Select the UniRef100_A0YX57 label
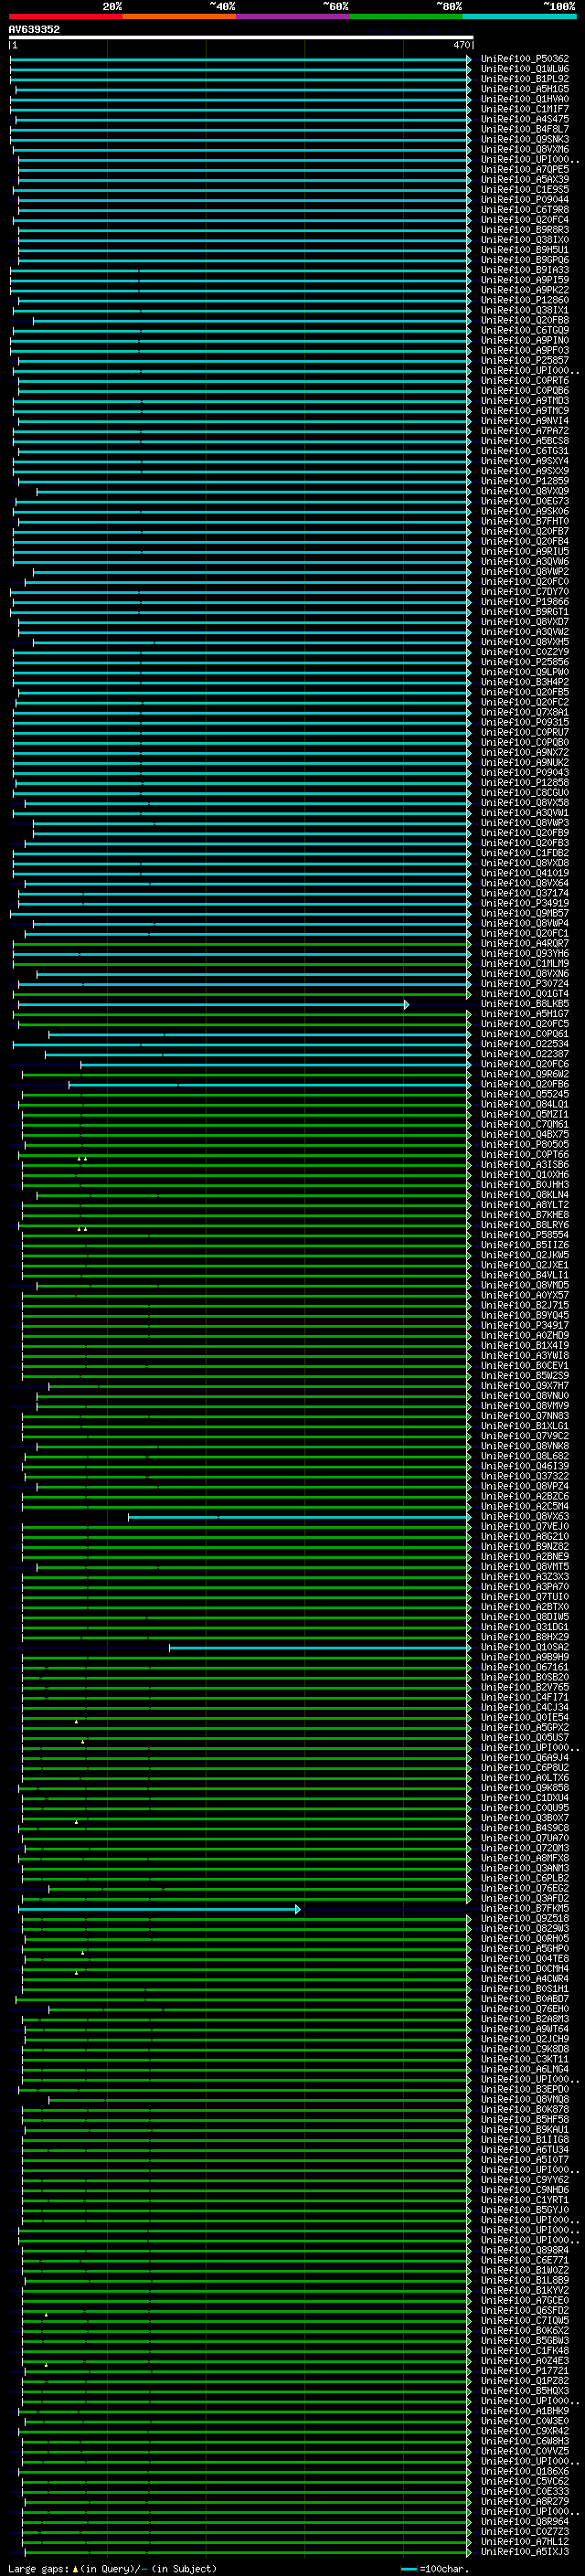This screenshot has height=2576, width=585. [525, 1295]
